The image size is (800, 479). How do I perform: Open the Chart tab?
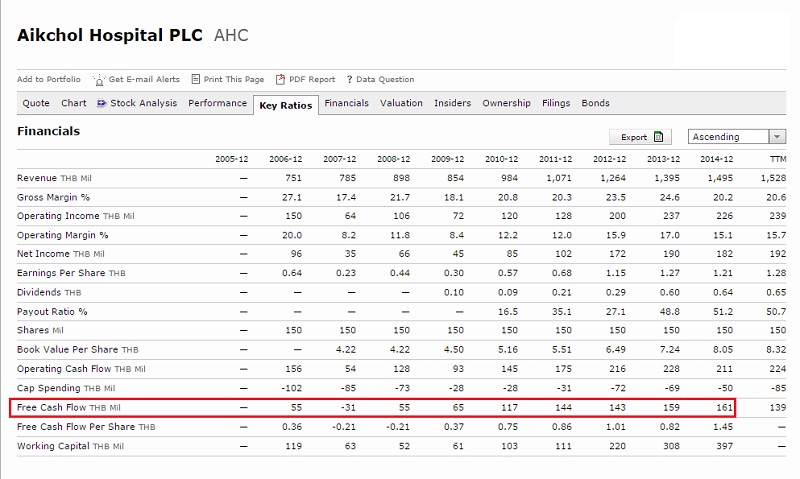[74, 103]
